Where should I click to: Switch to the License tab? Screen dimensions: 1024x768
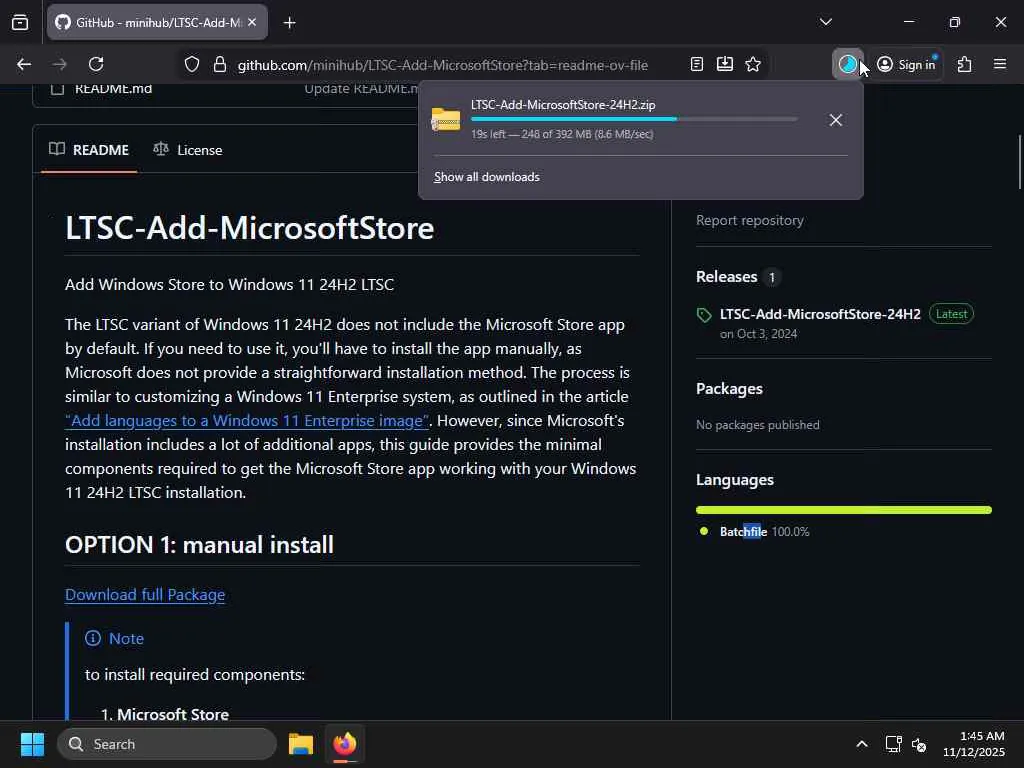coord(187,150)
